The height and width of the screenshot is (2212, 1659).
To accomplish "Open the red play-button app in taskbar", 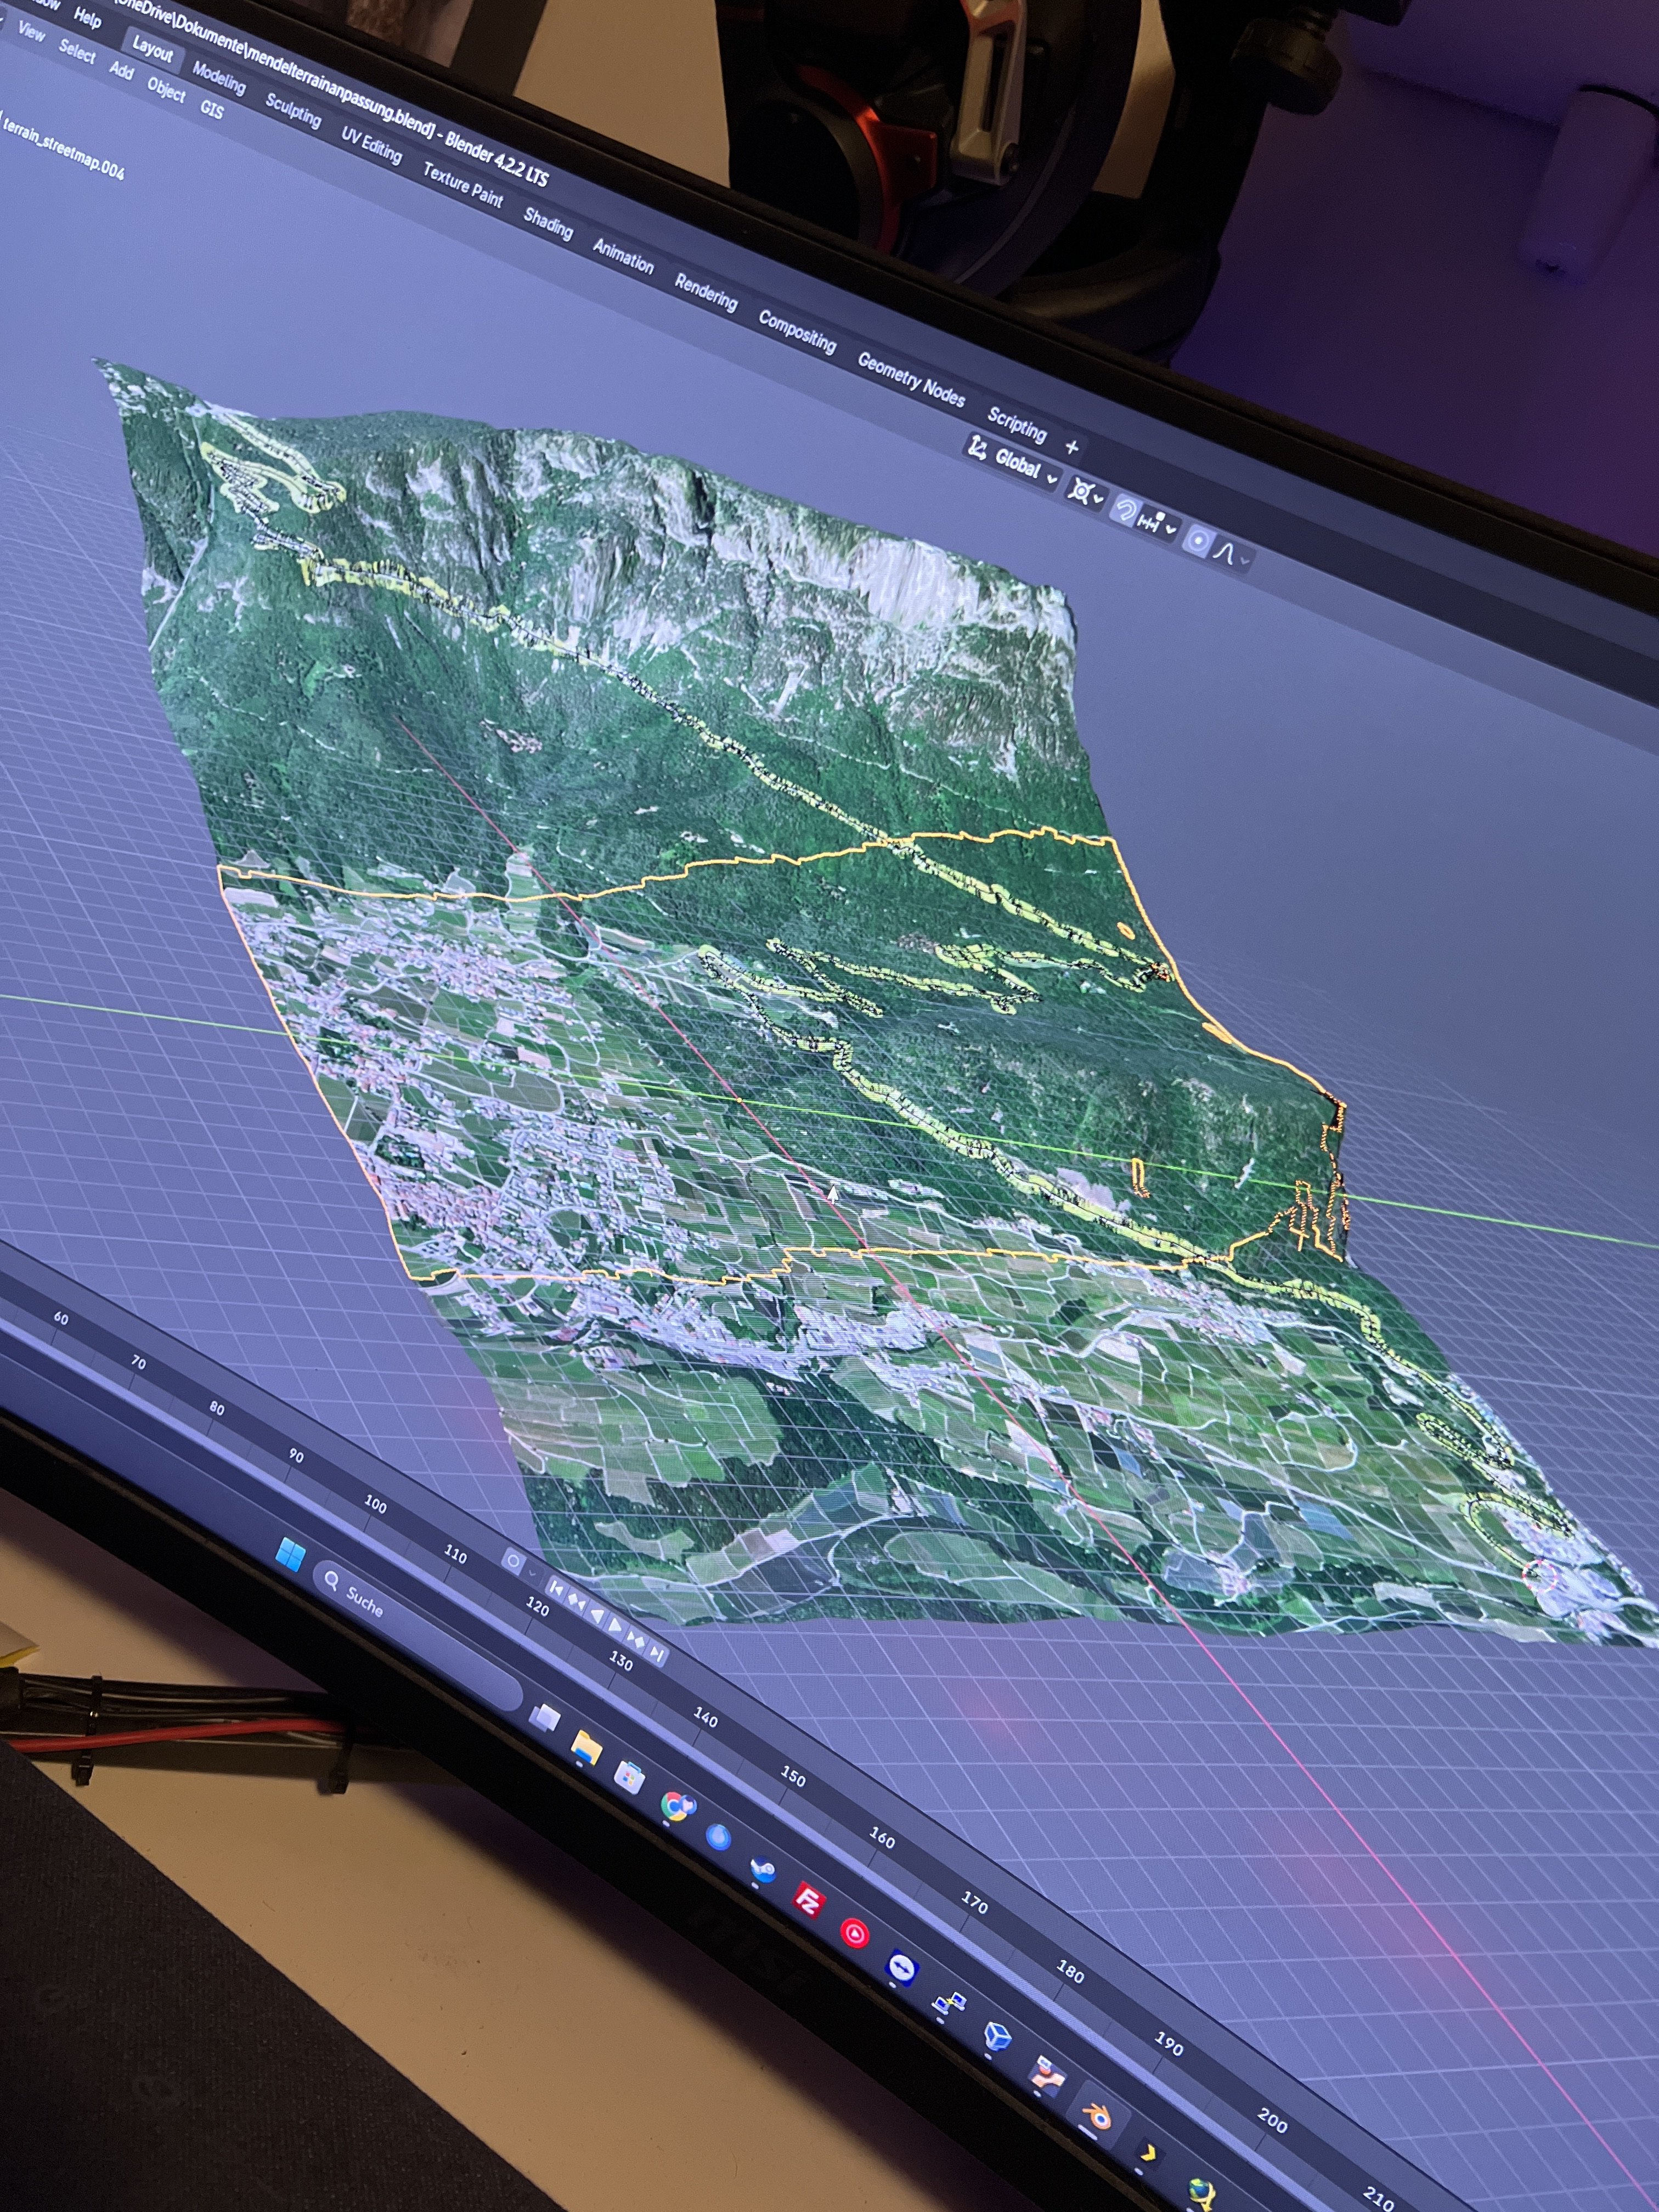I will point(854,1932).
